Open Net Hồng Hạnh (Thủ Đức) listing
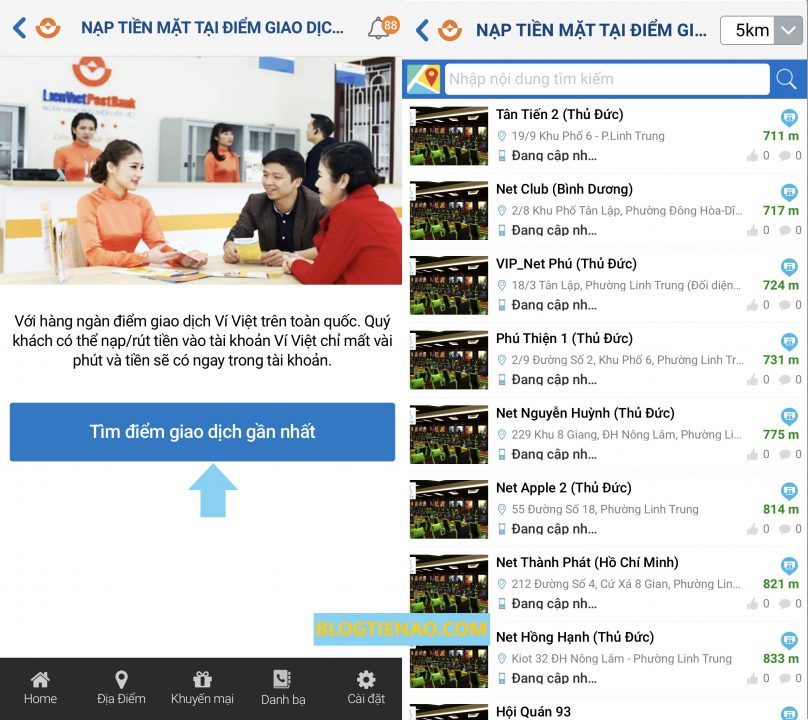Viewport: 808px width, 720px height. [x=605, y=659]
